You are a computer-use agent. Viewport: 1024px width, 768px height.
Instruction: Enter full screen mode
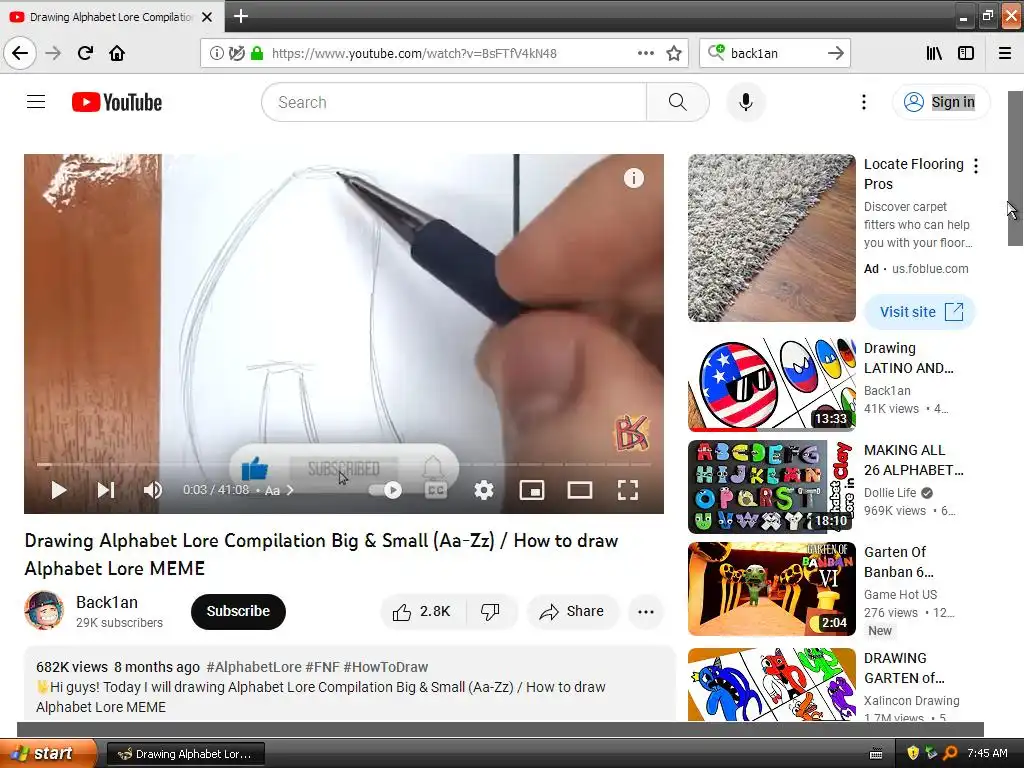(x=628, y=490)
